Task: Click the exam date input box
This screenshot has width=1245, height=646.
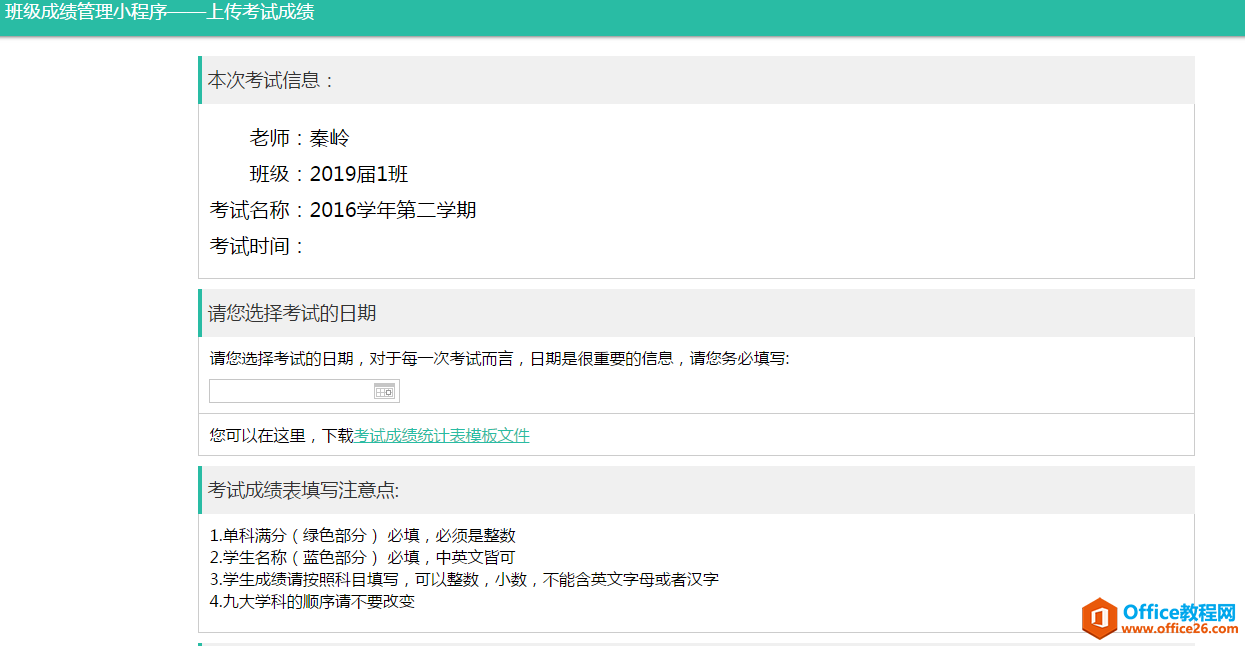Action: pyautogui.click(x=290, y=392)
